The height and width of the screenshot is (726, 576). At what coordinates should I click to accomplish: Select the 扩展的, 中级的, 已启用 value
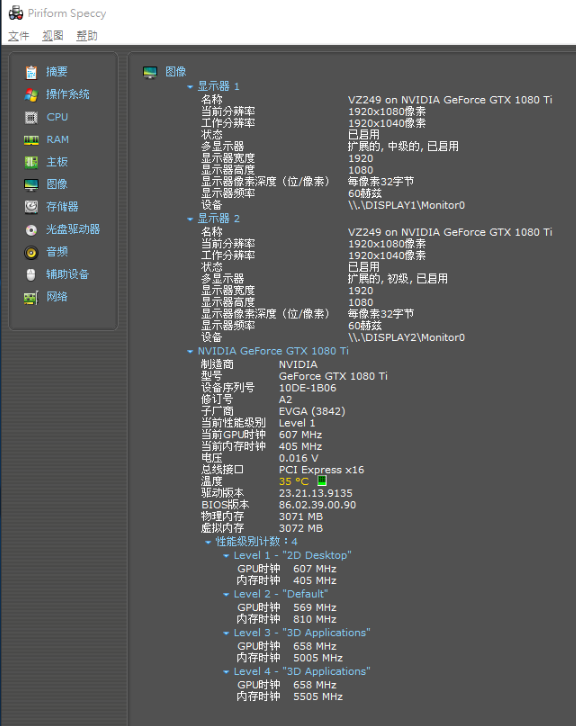tap(403, 146)
